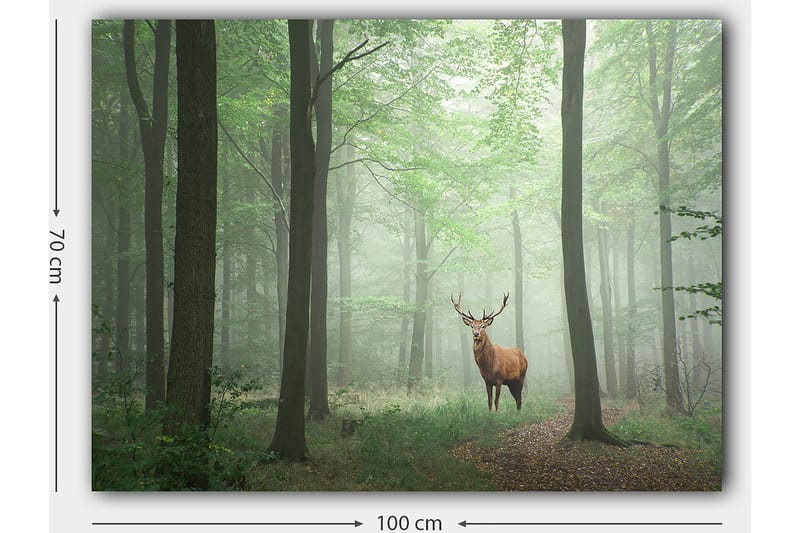800x533 pixels.
Task: Click the "70 cm" height label
Action: pyautogui.click(x=57, y=256)
